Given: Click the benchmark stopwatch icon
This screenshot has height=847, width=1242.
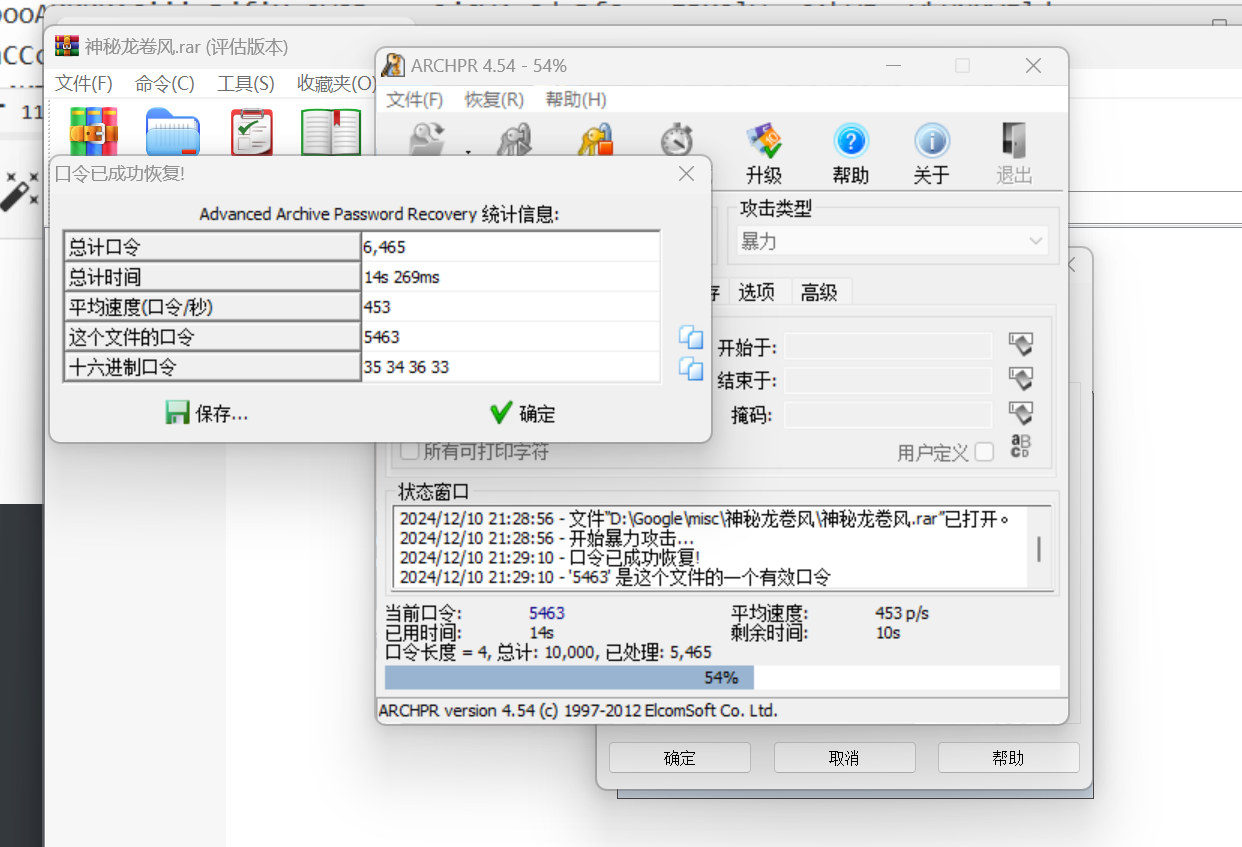Looking at the screenshot, I should pos(677,140).
